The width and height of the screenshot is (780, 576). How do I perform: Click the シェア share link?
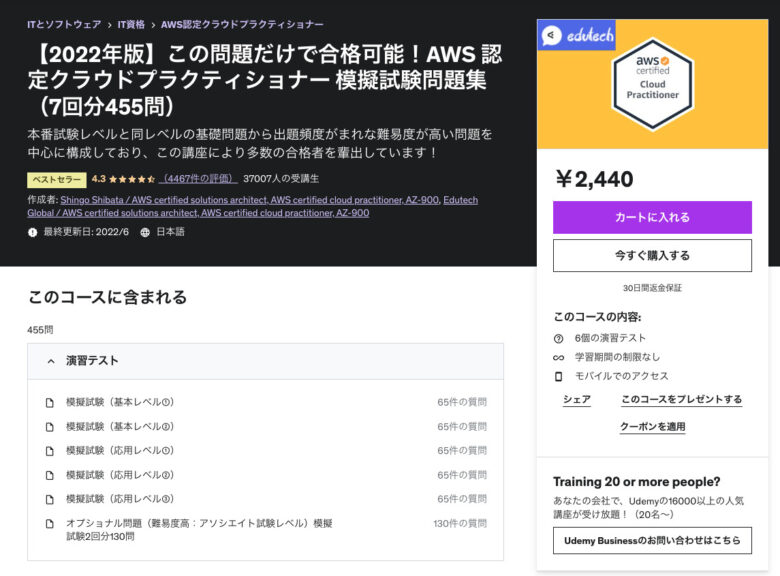pyautogui.click(x=577, y=399)
